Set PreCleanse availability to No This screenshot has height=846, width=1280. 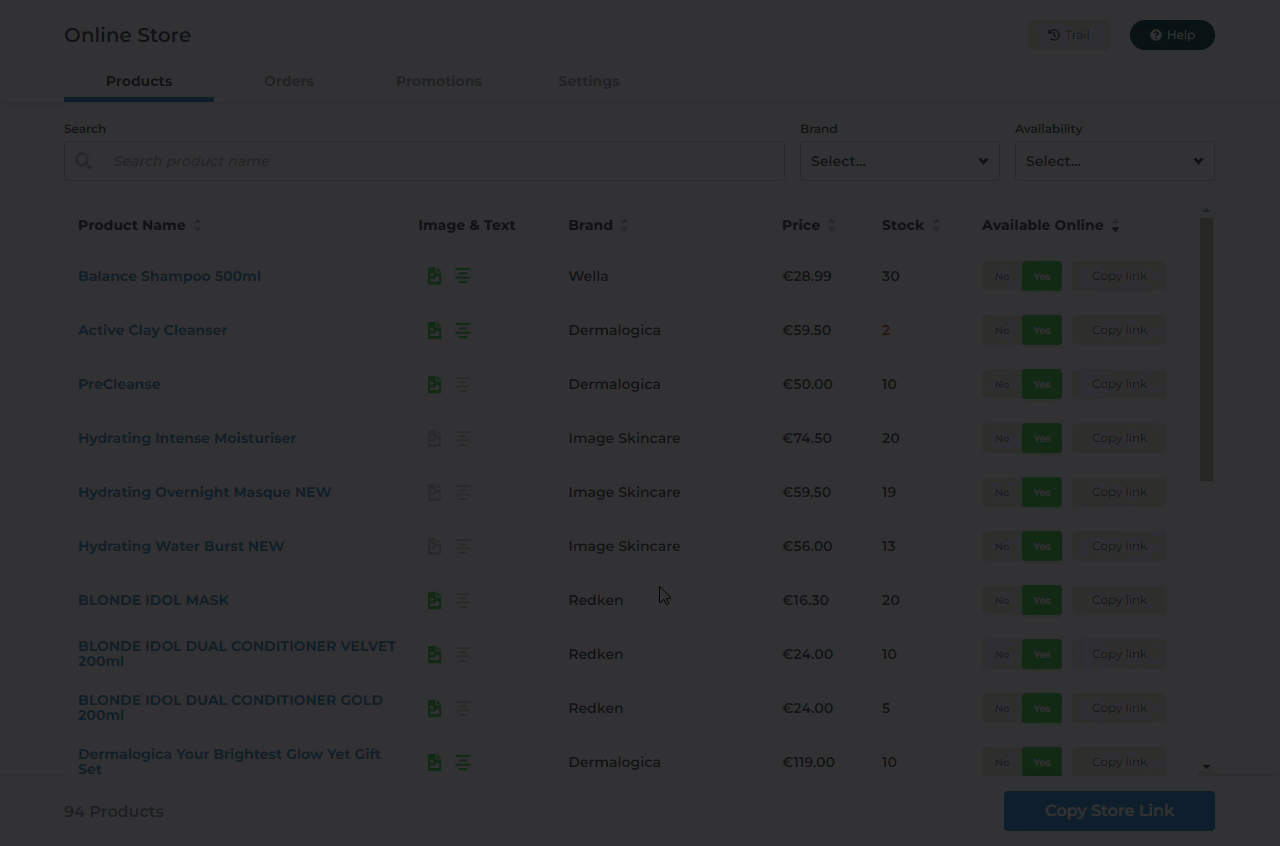(1001, 384)
